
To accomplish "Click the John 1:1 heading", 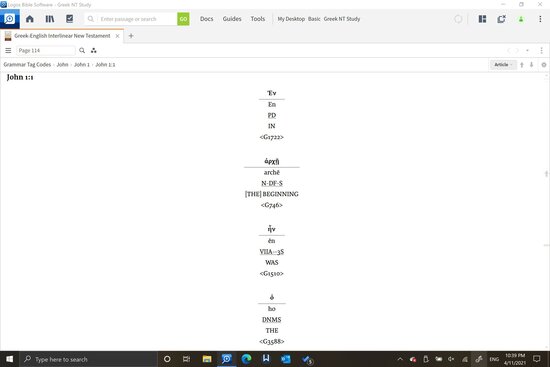I will [x=20, y=77].
